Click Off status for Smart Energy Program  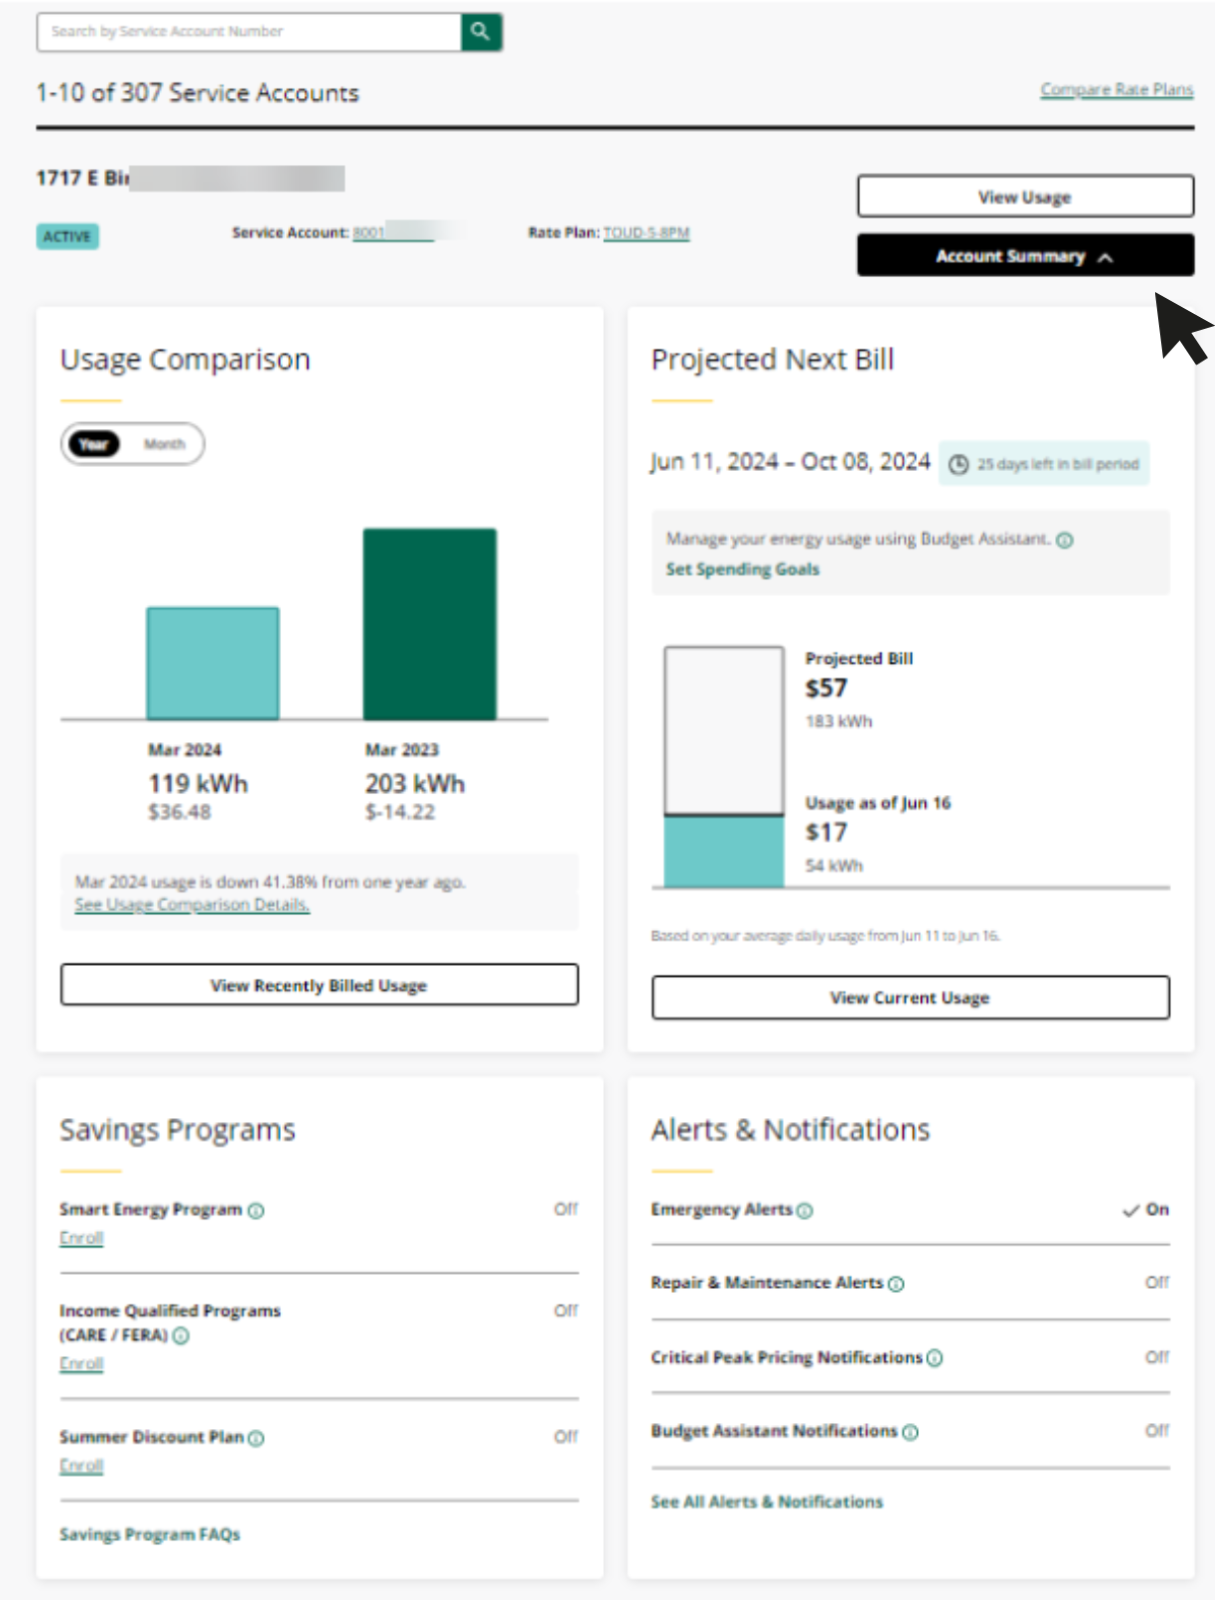[566, 1209]
